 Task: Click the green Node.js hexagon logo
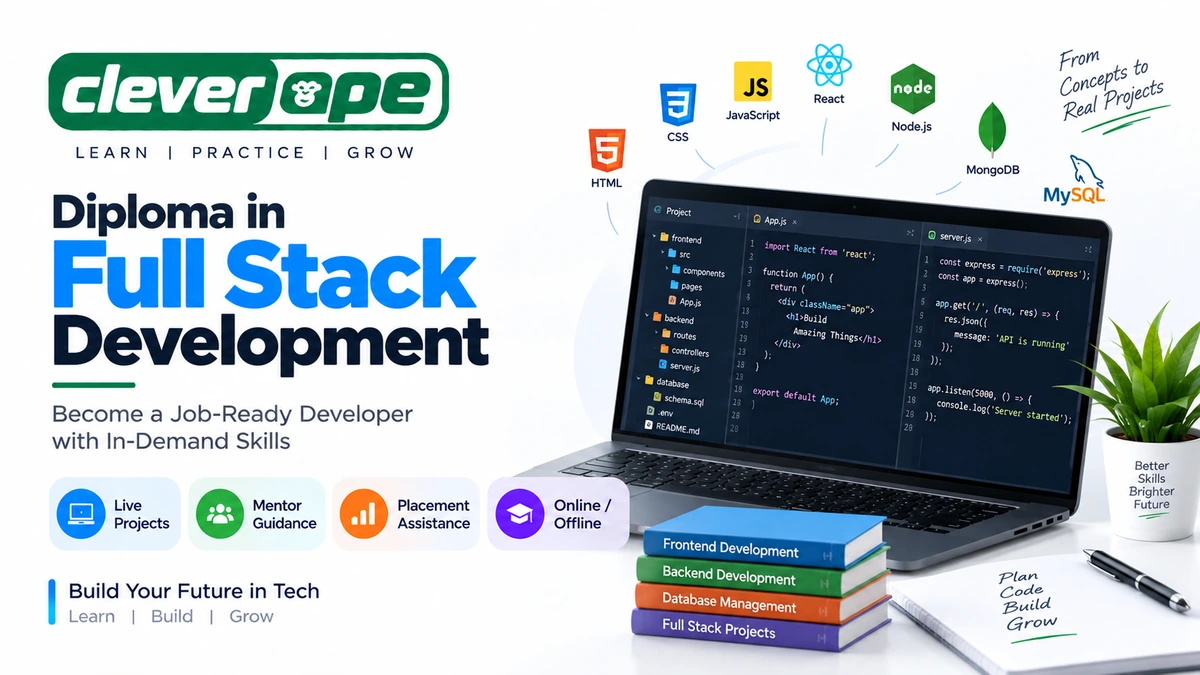[x=911, y=91]
